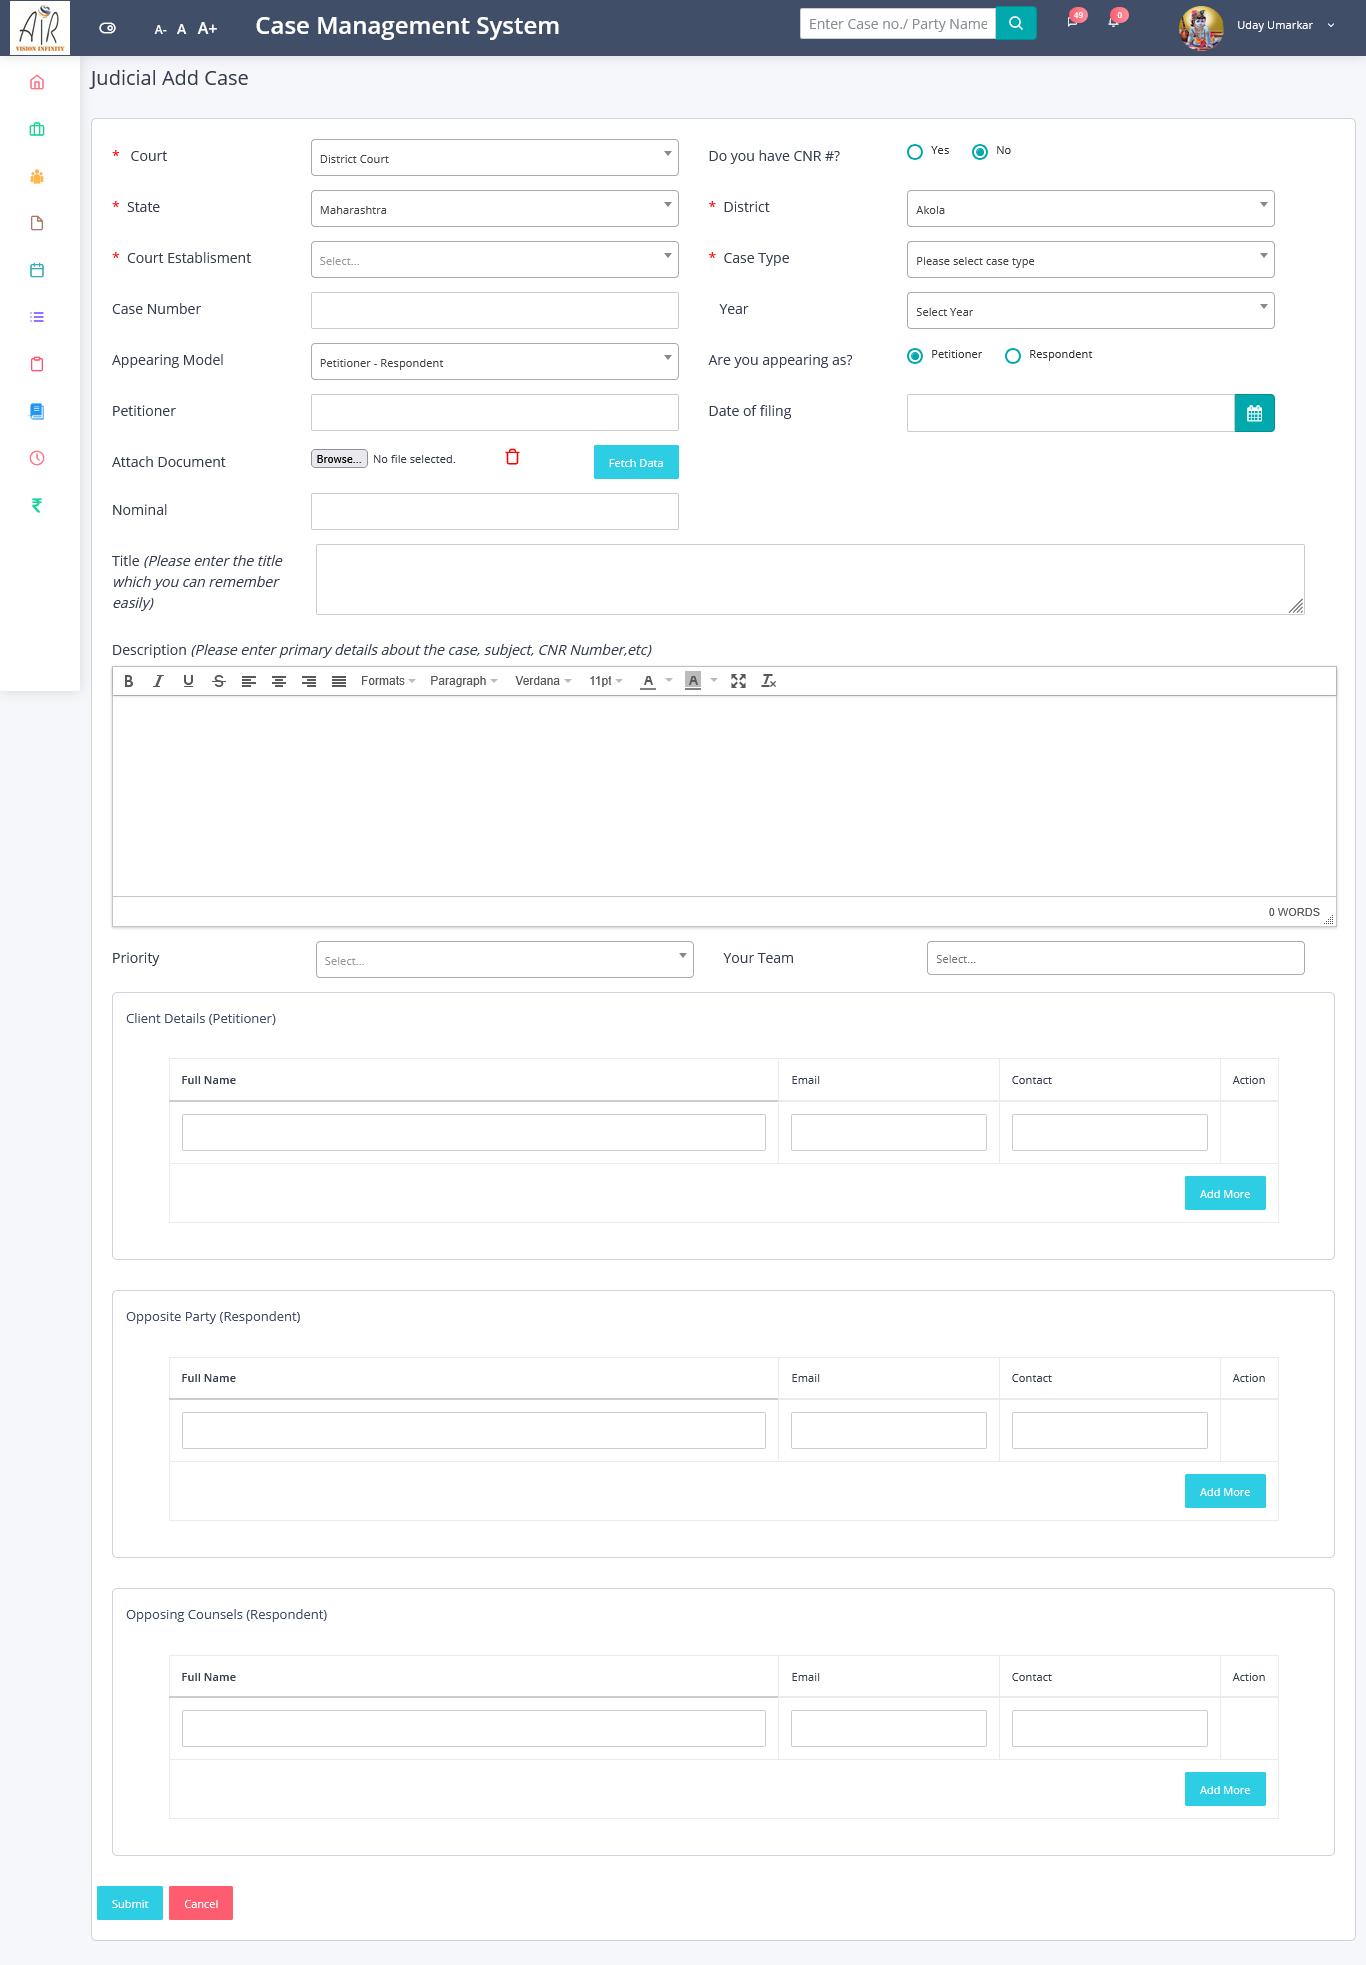Select the Respondent radio option
Image resolution: width=1366 pixels, height=1965 pixels.
click(x=1013, y=356)
